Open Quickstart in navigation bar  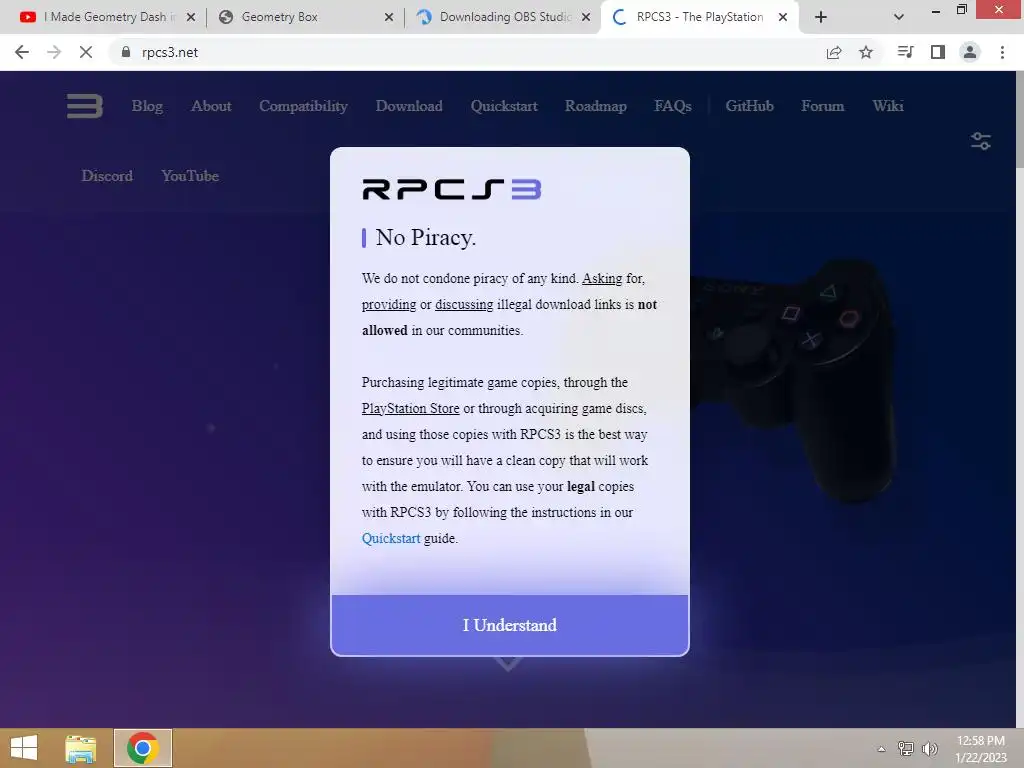click(504, 106)
